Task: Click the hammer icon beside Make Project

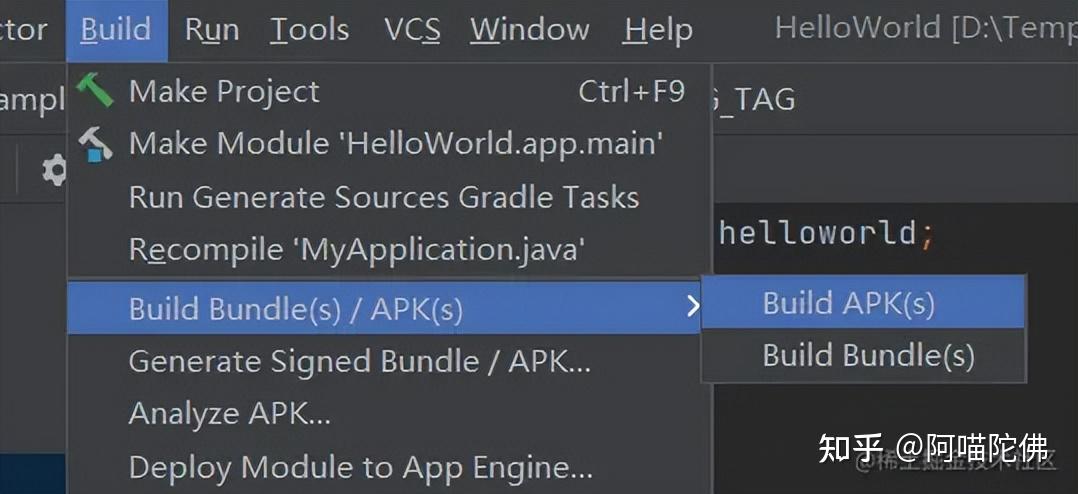Action: point(96,91)
